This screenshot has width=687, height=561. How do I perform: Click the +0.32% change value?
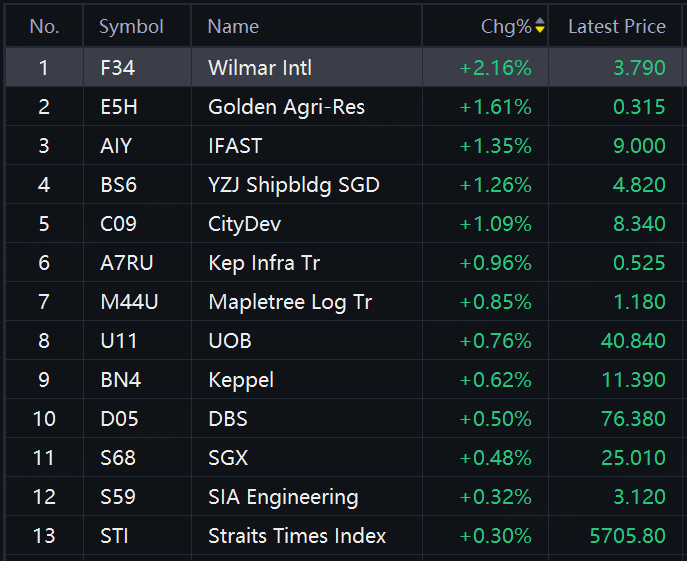(x=496, y=497)
